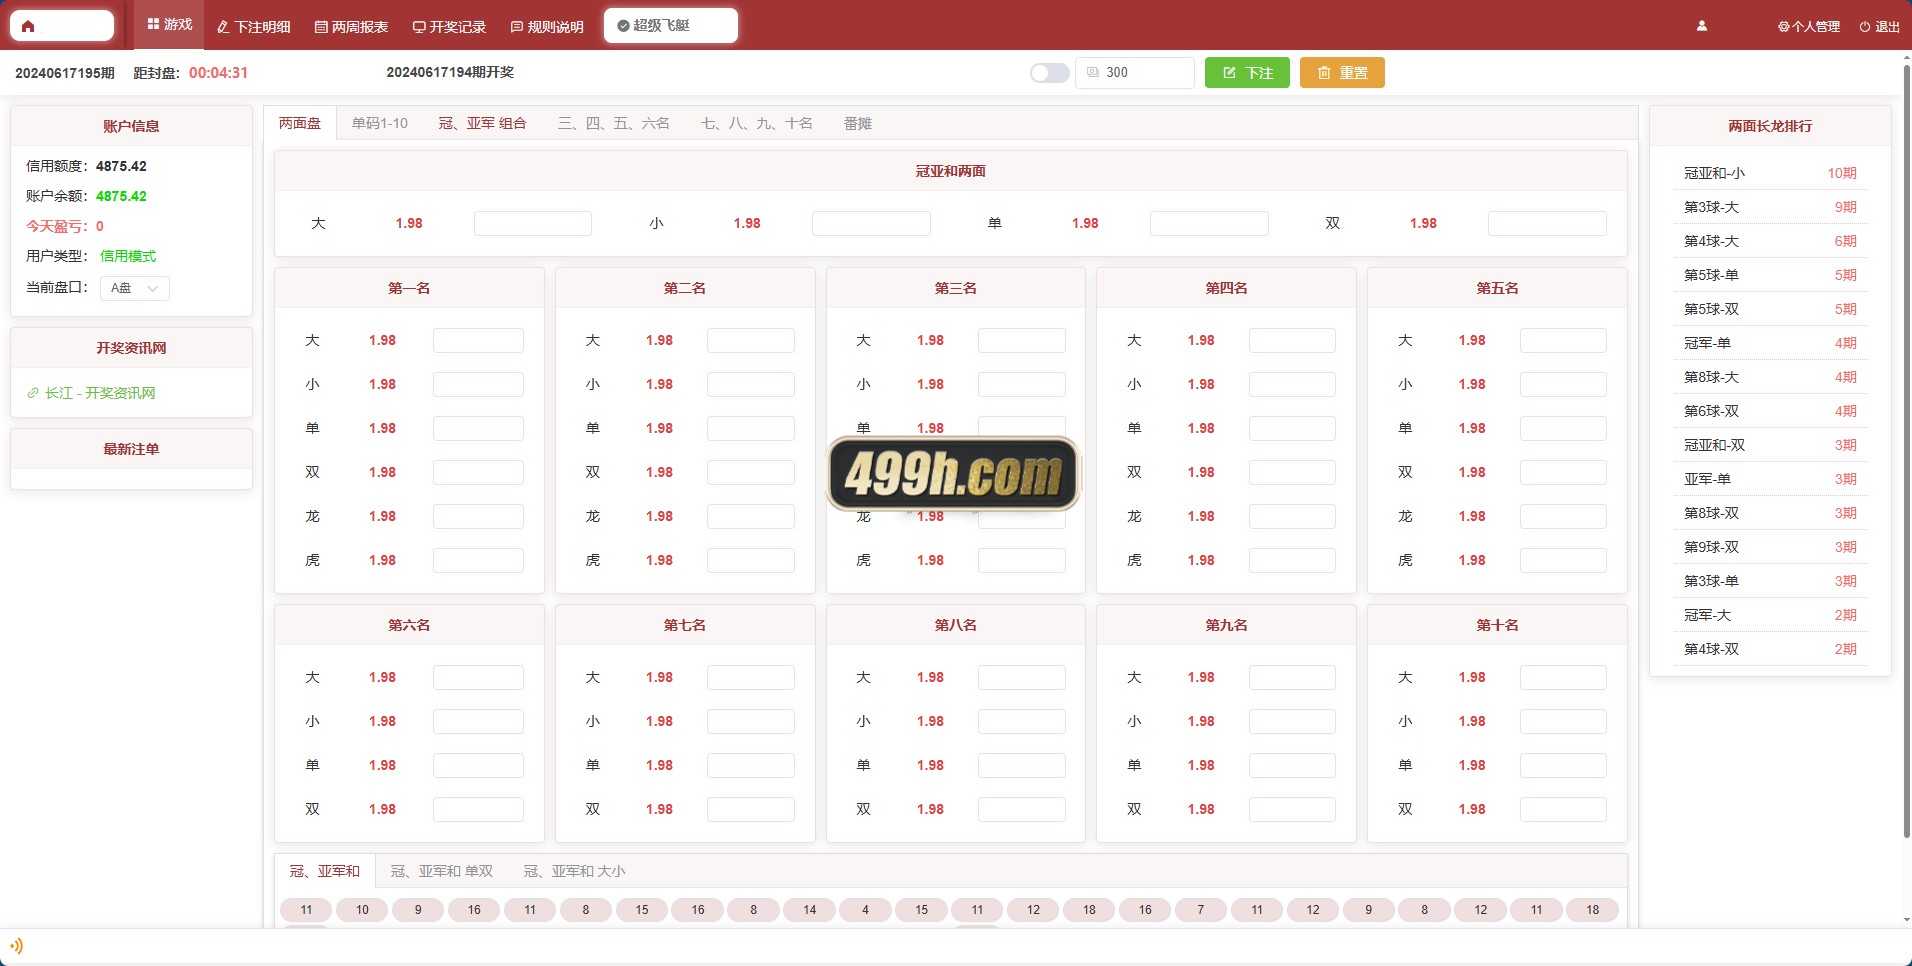Select 冠、亚军和 大小 tab
1912x966 pixels.
click(575, 871)
